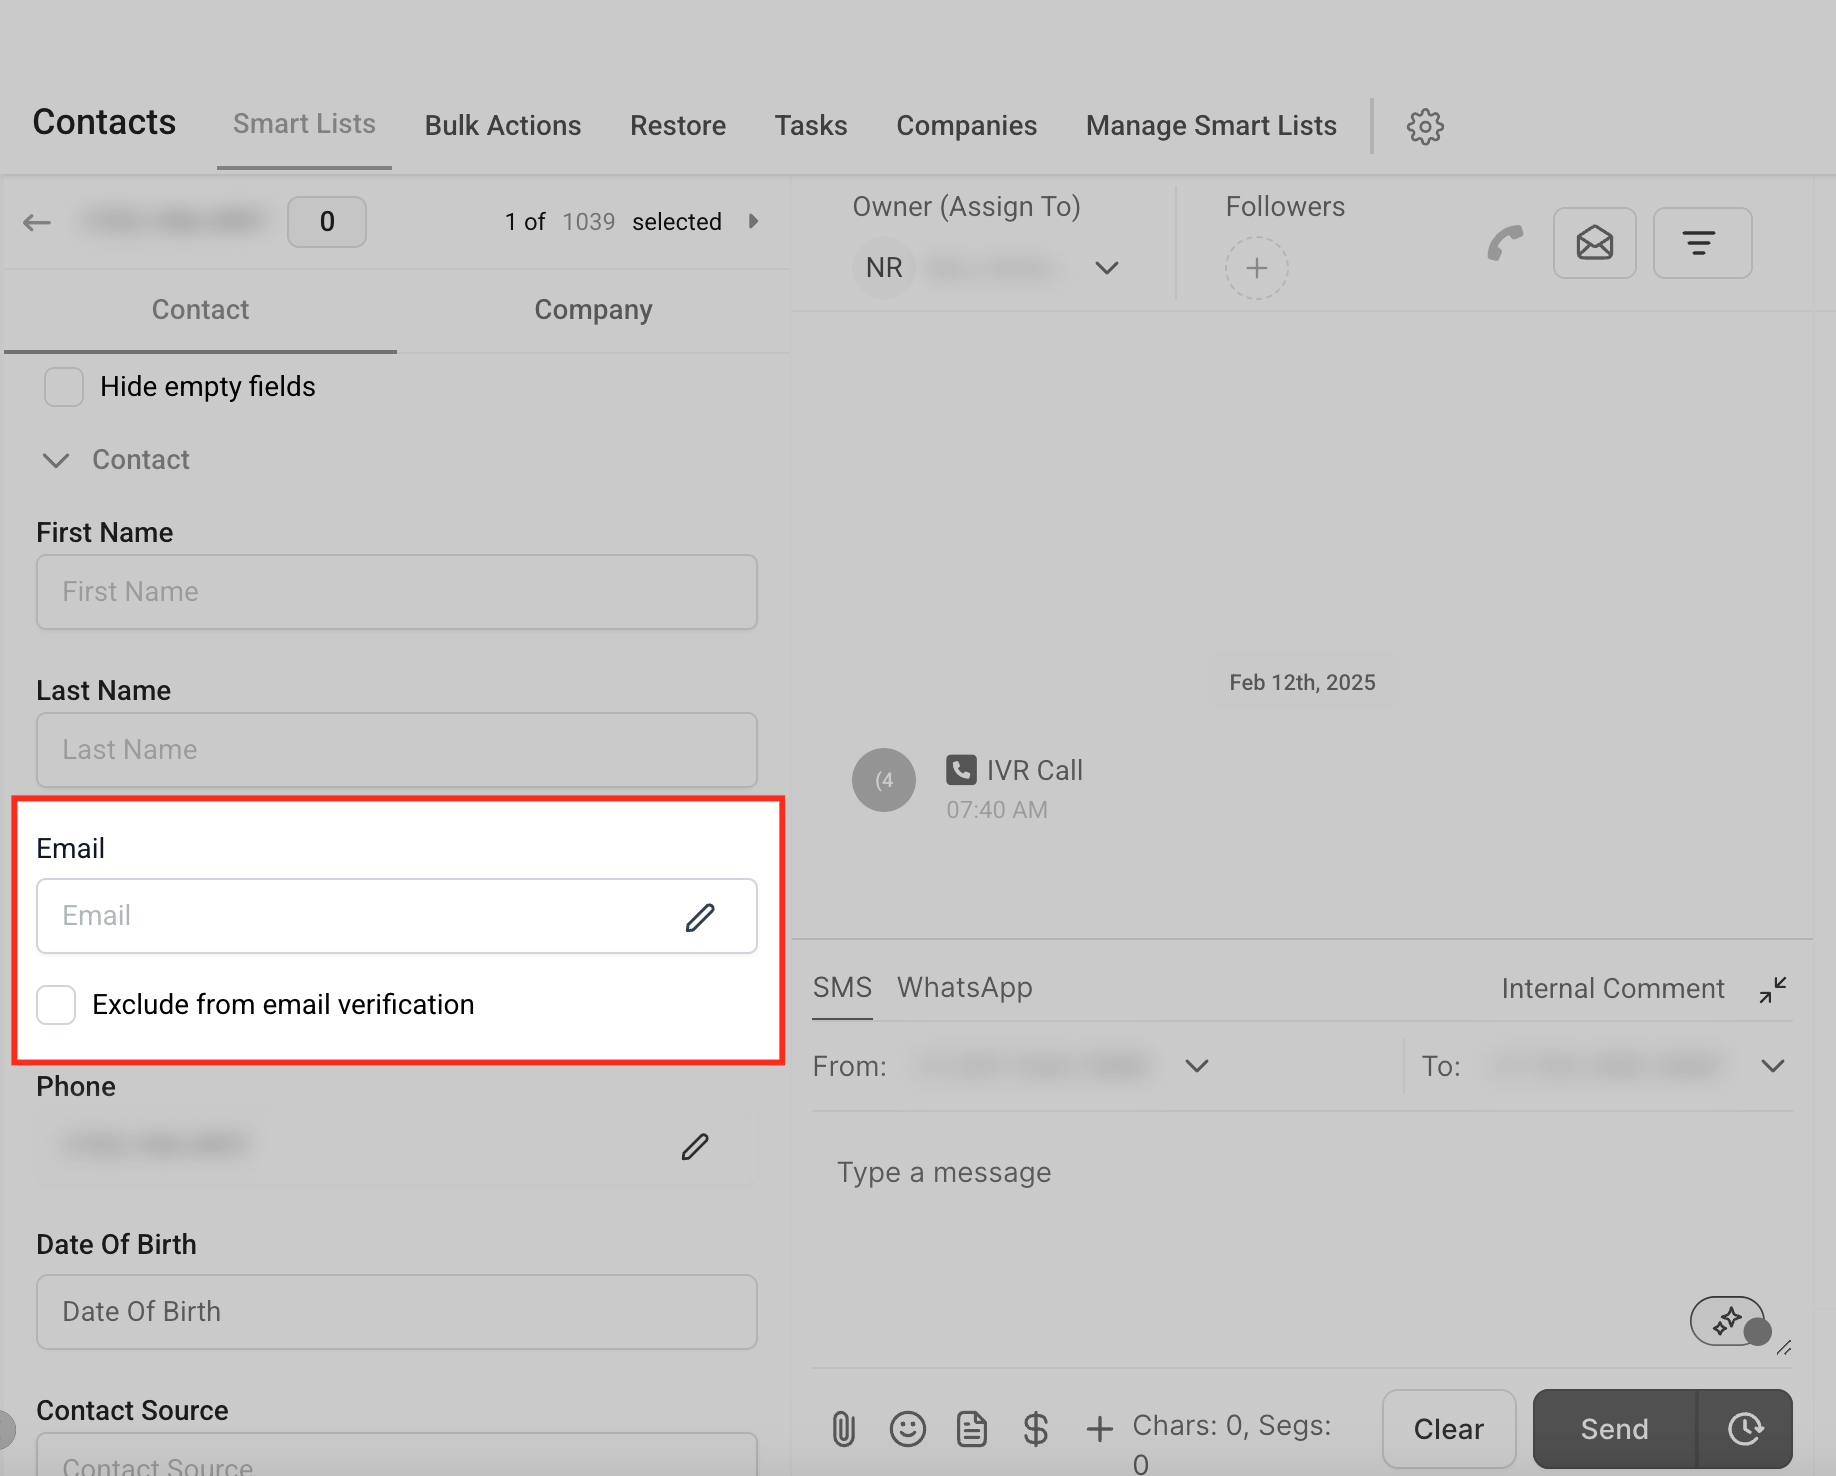1836x1476 pixels.
Task: Click the First Name input field
Action: [x=397, y=592]
